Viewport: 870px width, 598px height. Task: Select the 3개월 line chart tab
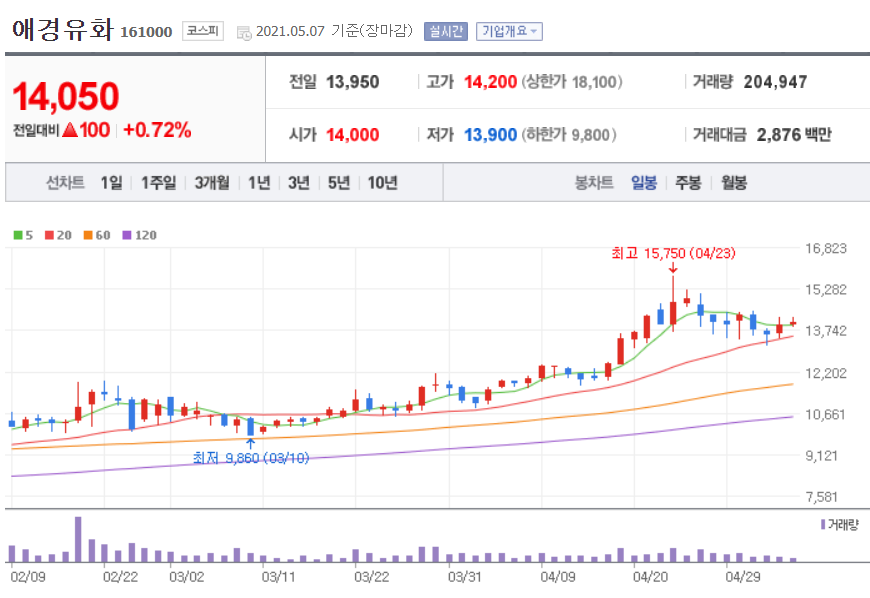point(212,183)
